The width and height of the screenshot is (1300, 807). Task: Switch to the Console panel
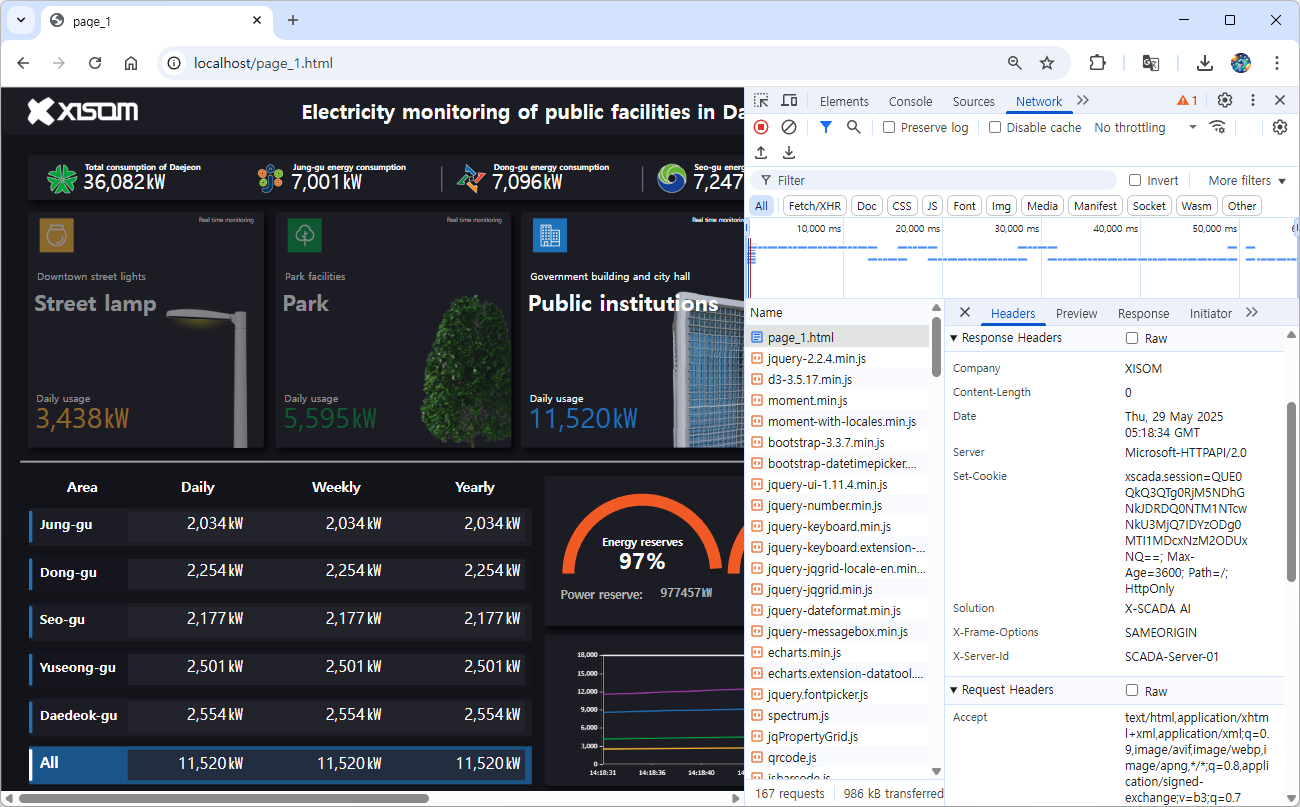tap(910, 101)
